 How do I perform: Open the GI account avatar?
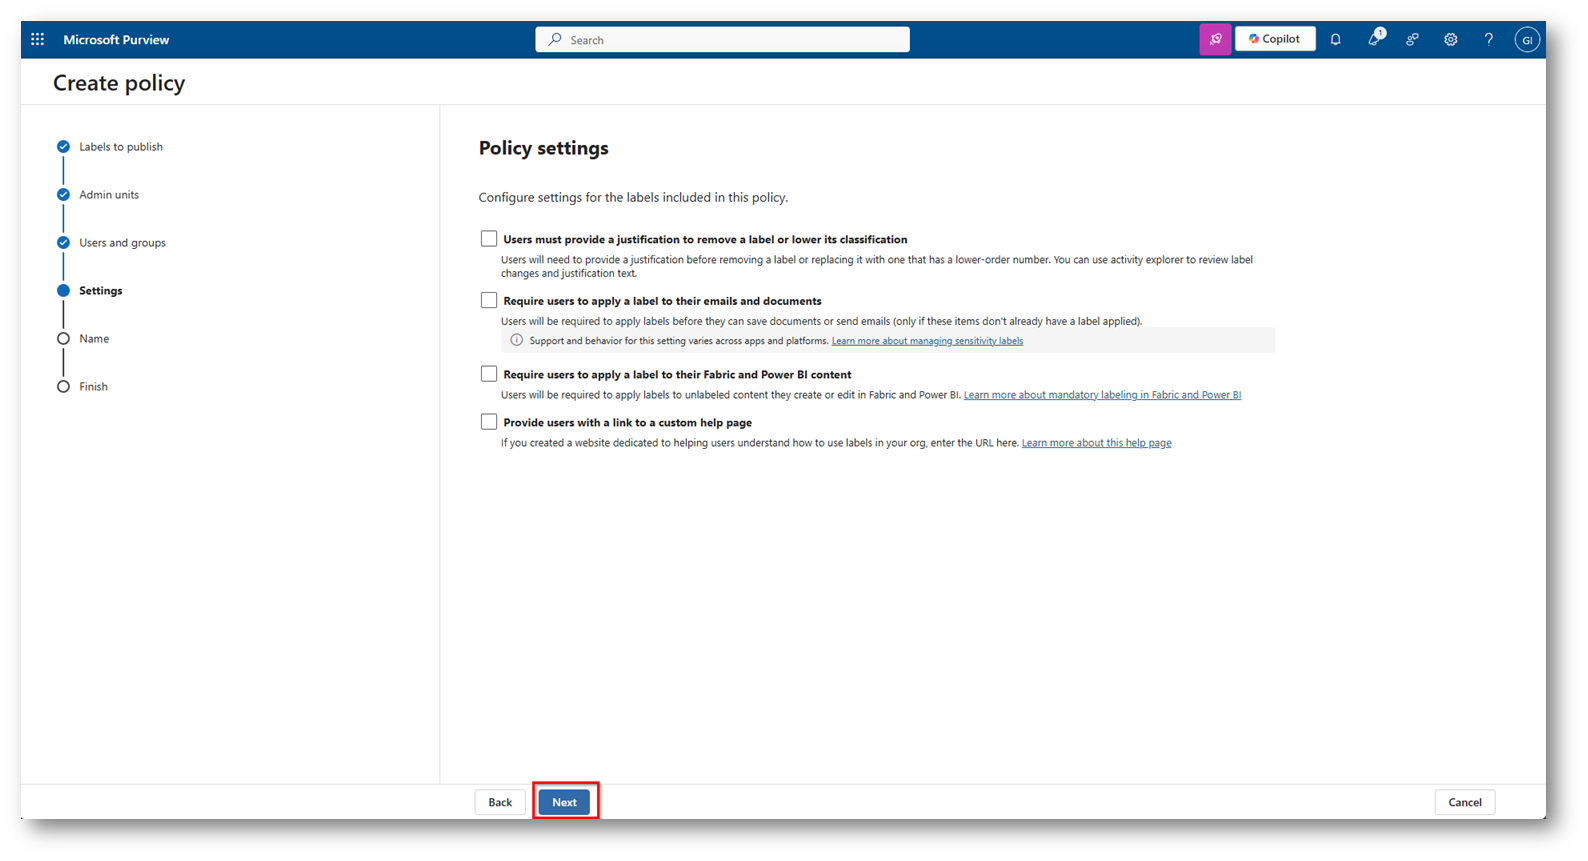[1527, 40]
